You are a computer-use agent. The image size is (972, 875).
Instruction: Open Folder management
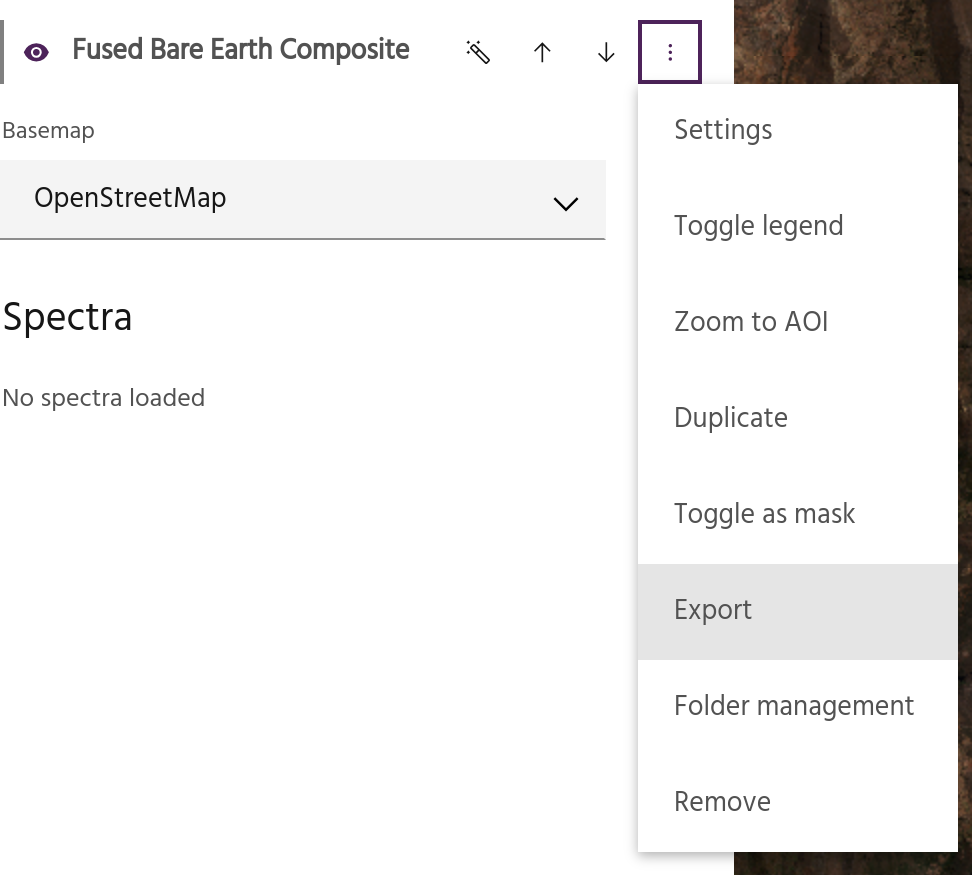793,706
